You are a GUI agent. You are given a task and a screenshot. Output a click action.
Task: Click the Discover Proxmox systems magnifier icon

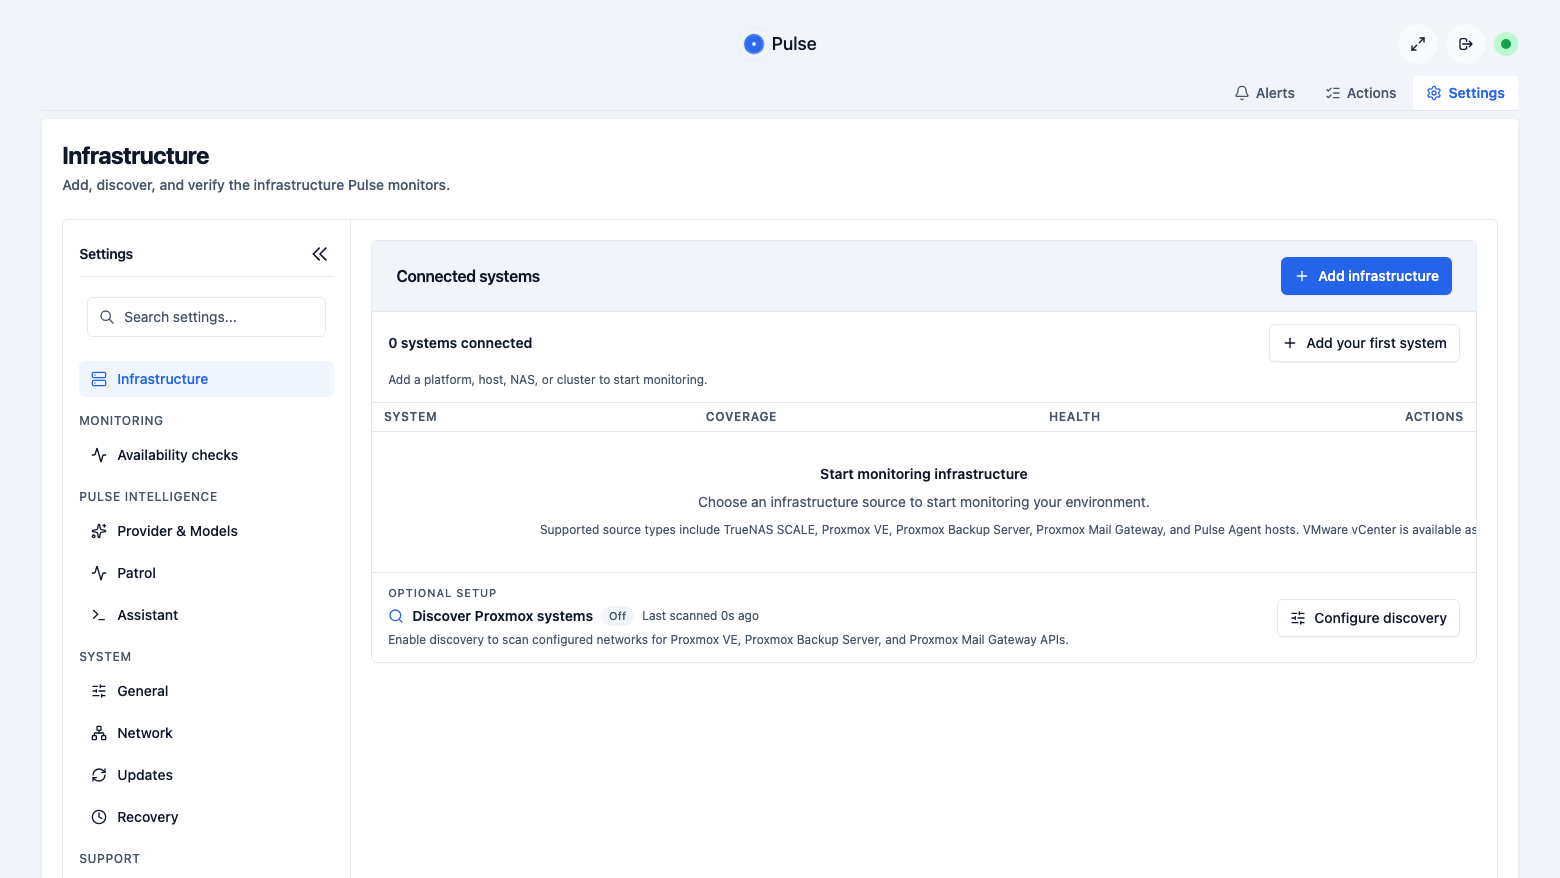click(396, 616)
